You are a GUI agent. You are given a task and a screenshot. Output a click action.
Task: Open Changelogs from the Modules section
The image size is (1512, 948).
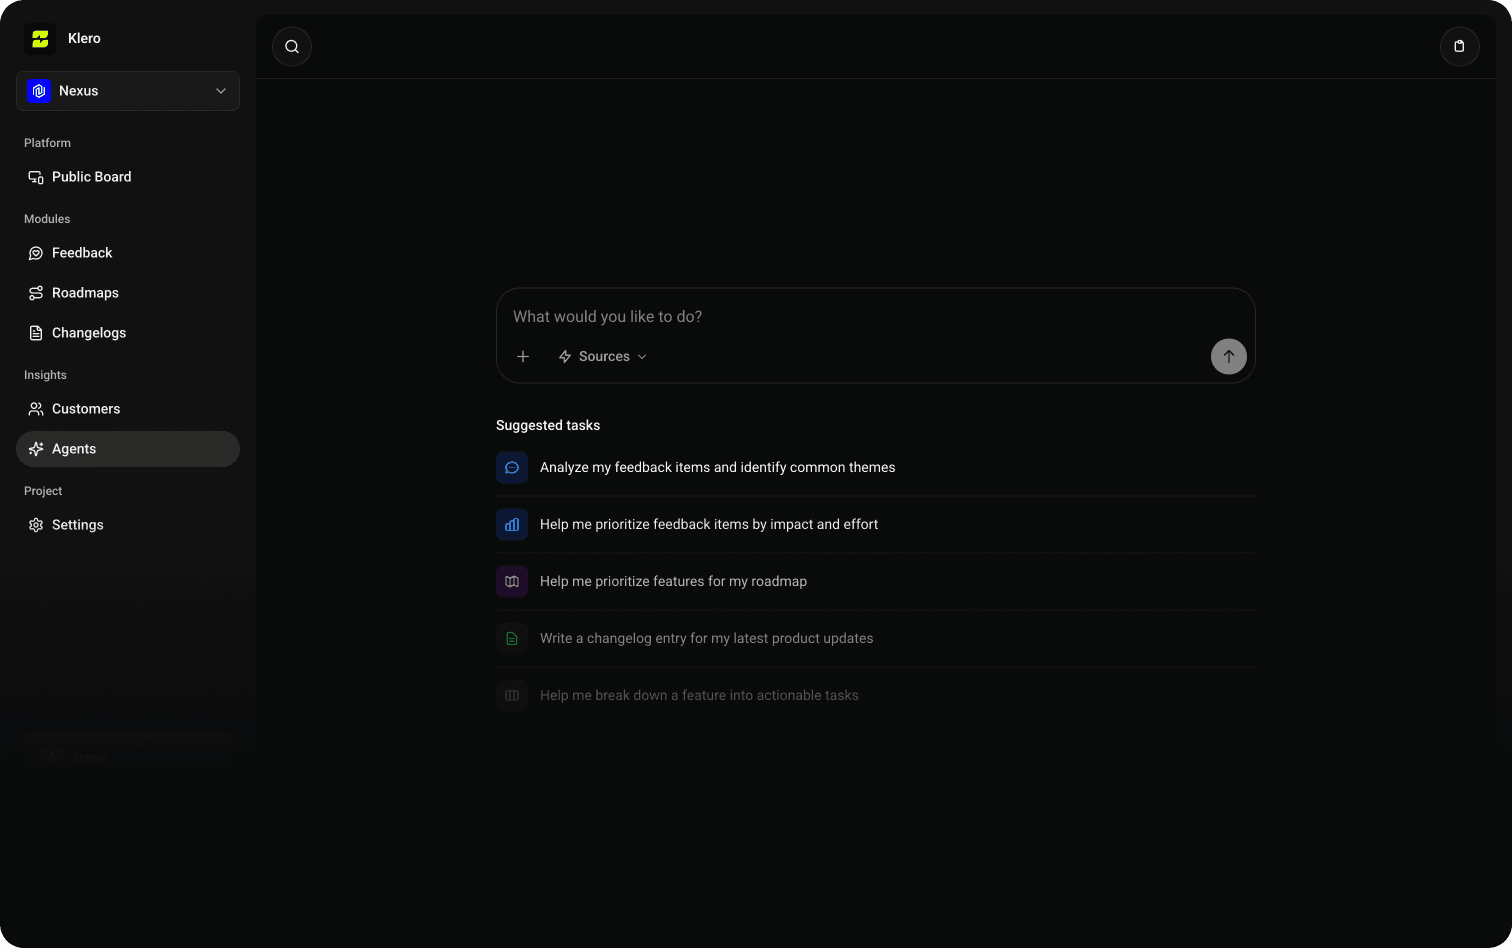[35, 332]
